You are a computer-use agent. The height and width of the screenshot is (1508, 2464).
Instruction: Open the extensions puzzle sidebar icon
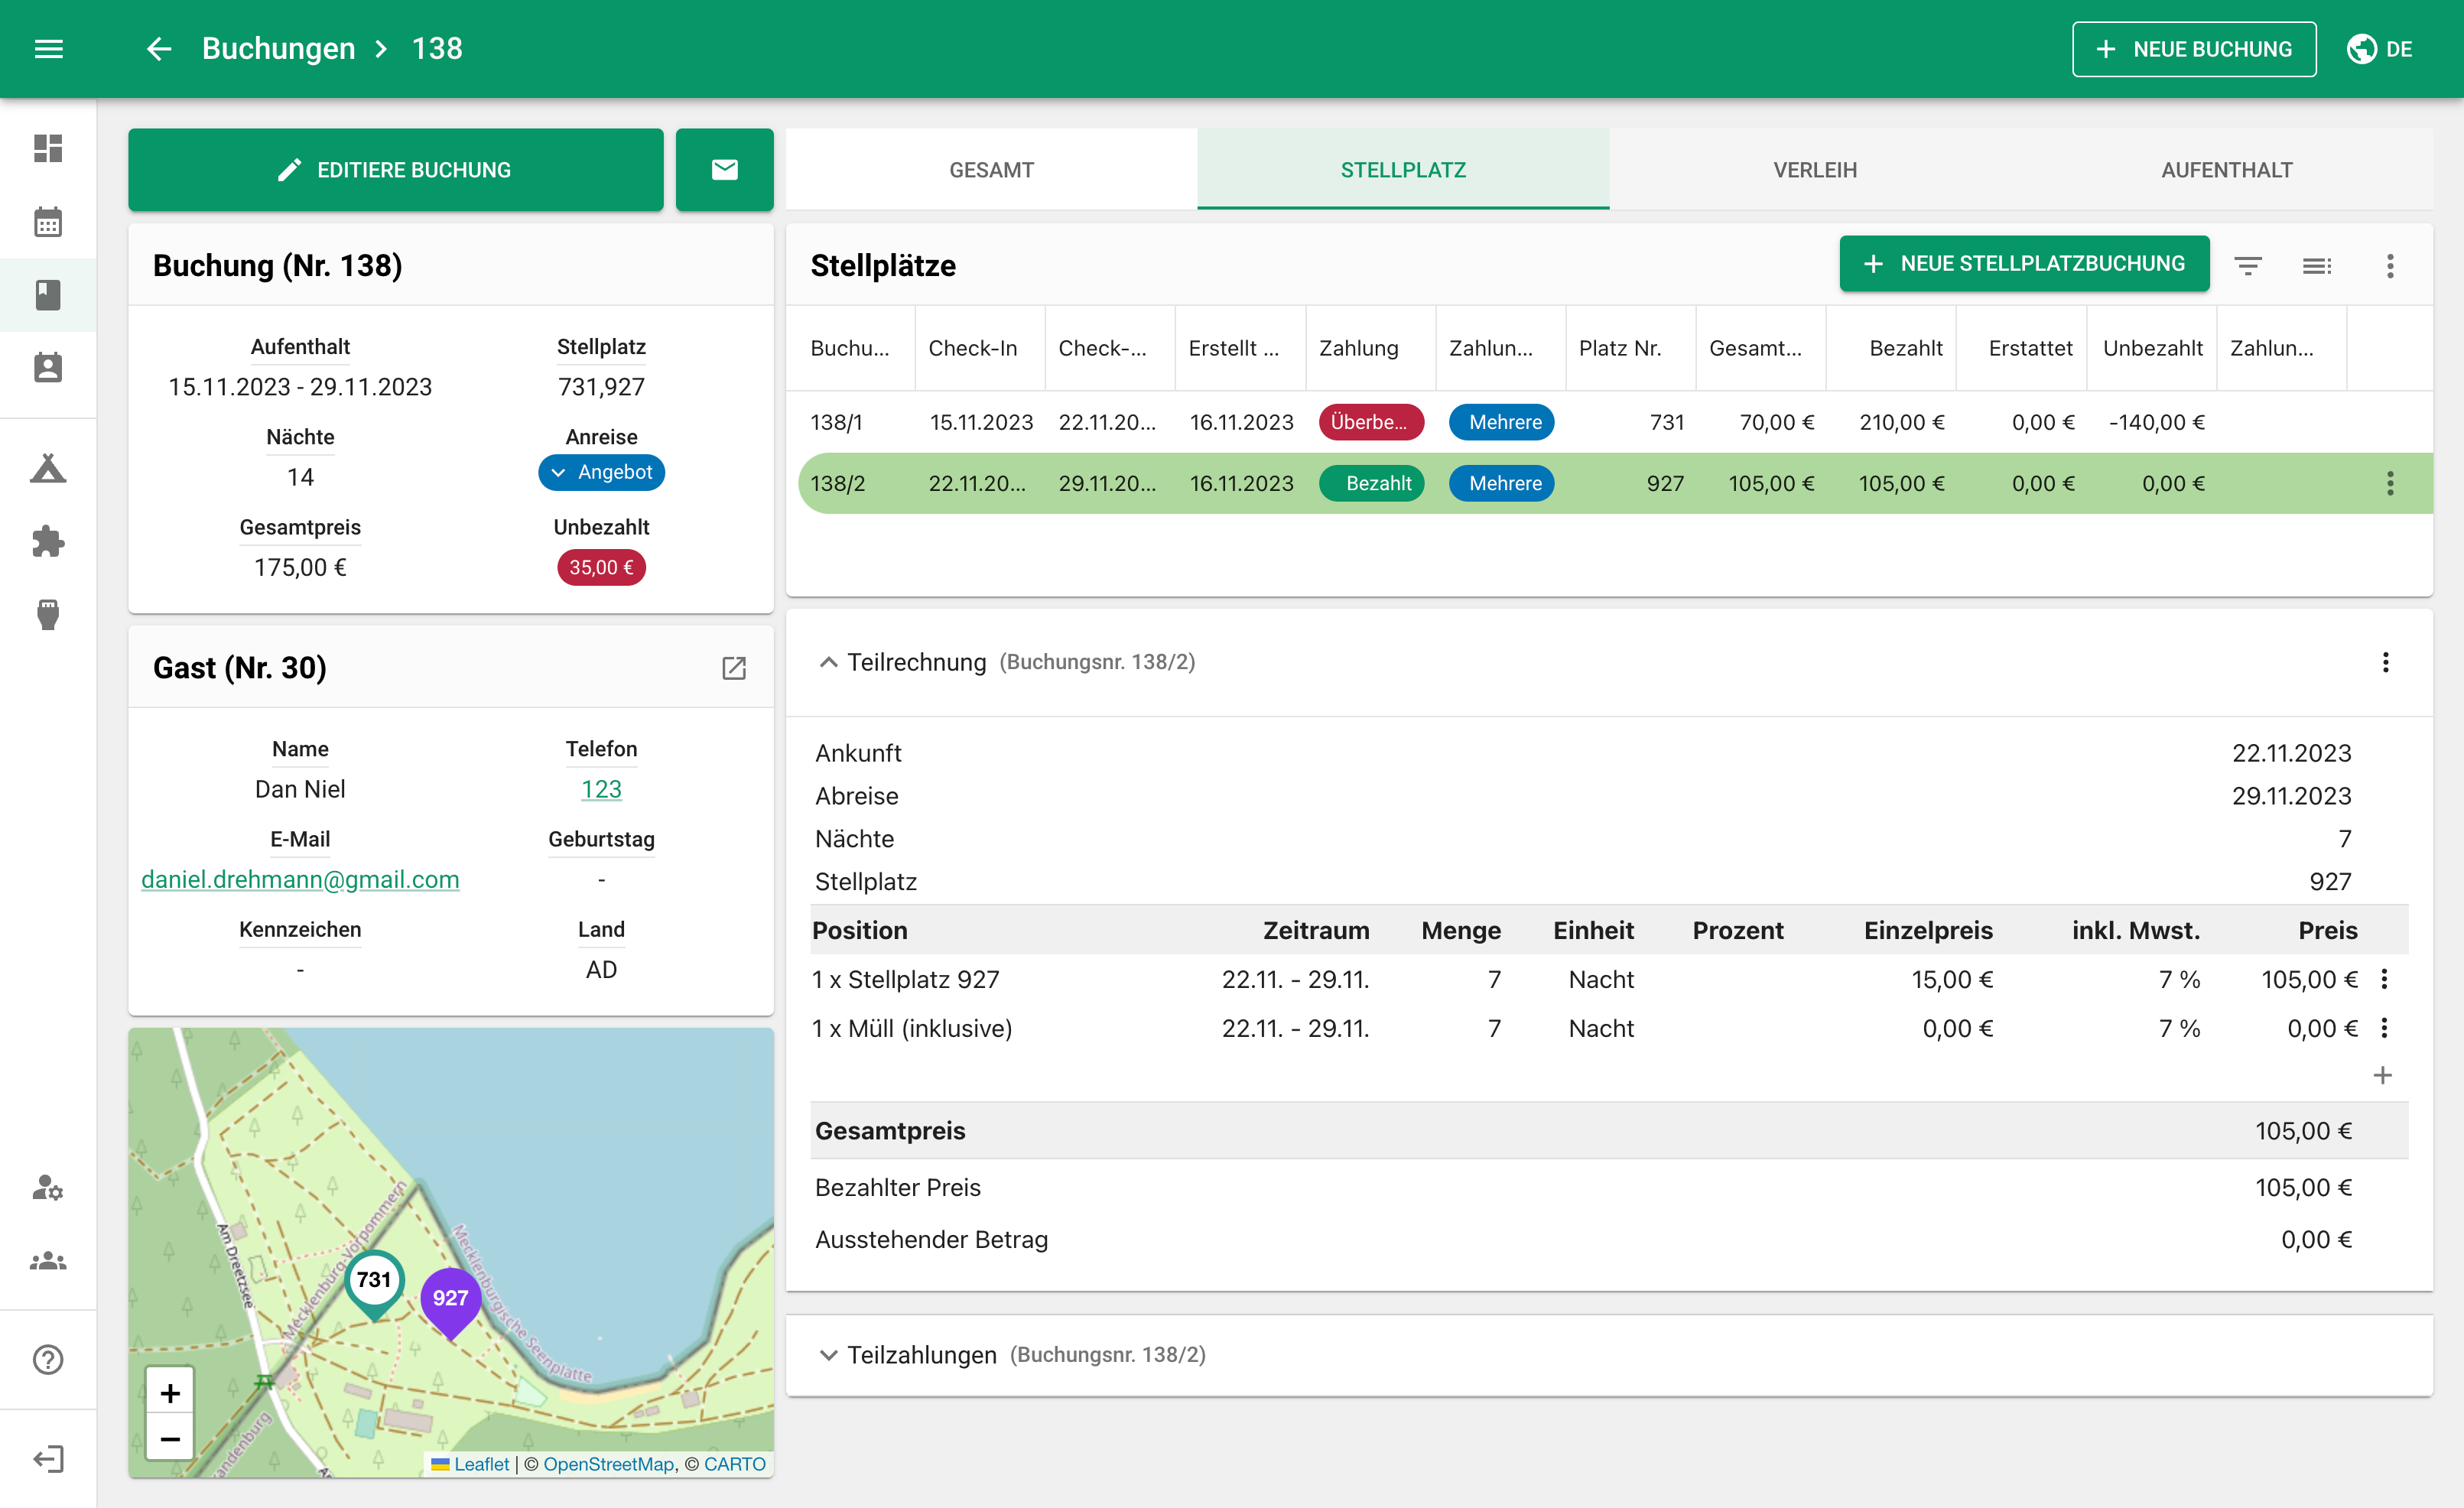pos(48,542)
